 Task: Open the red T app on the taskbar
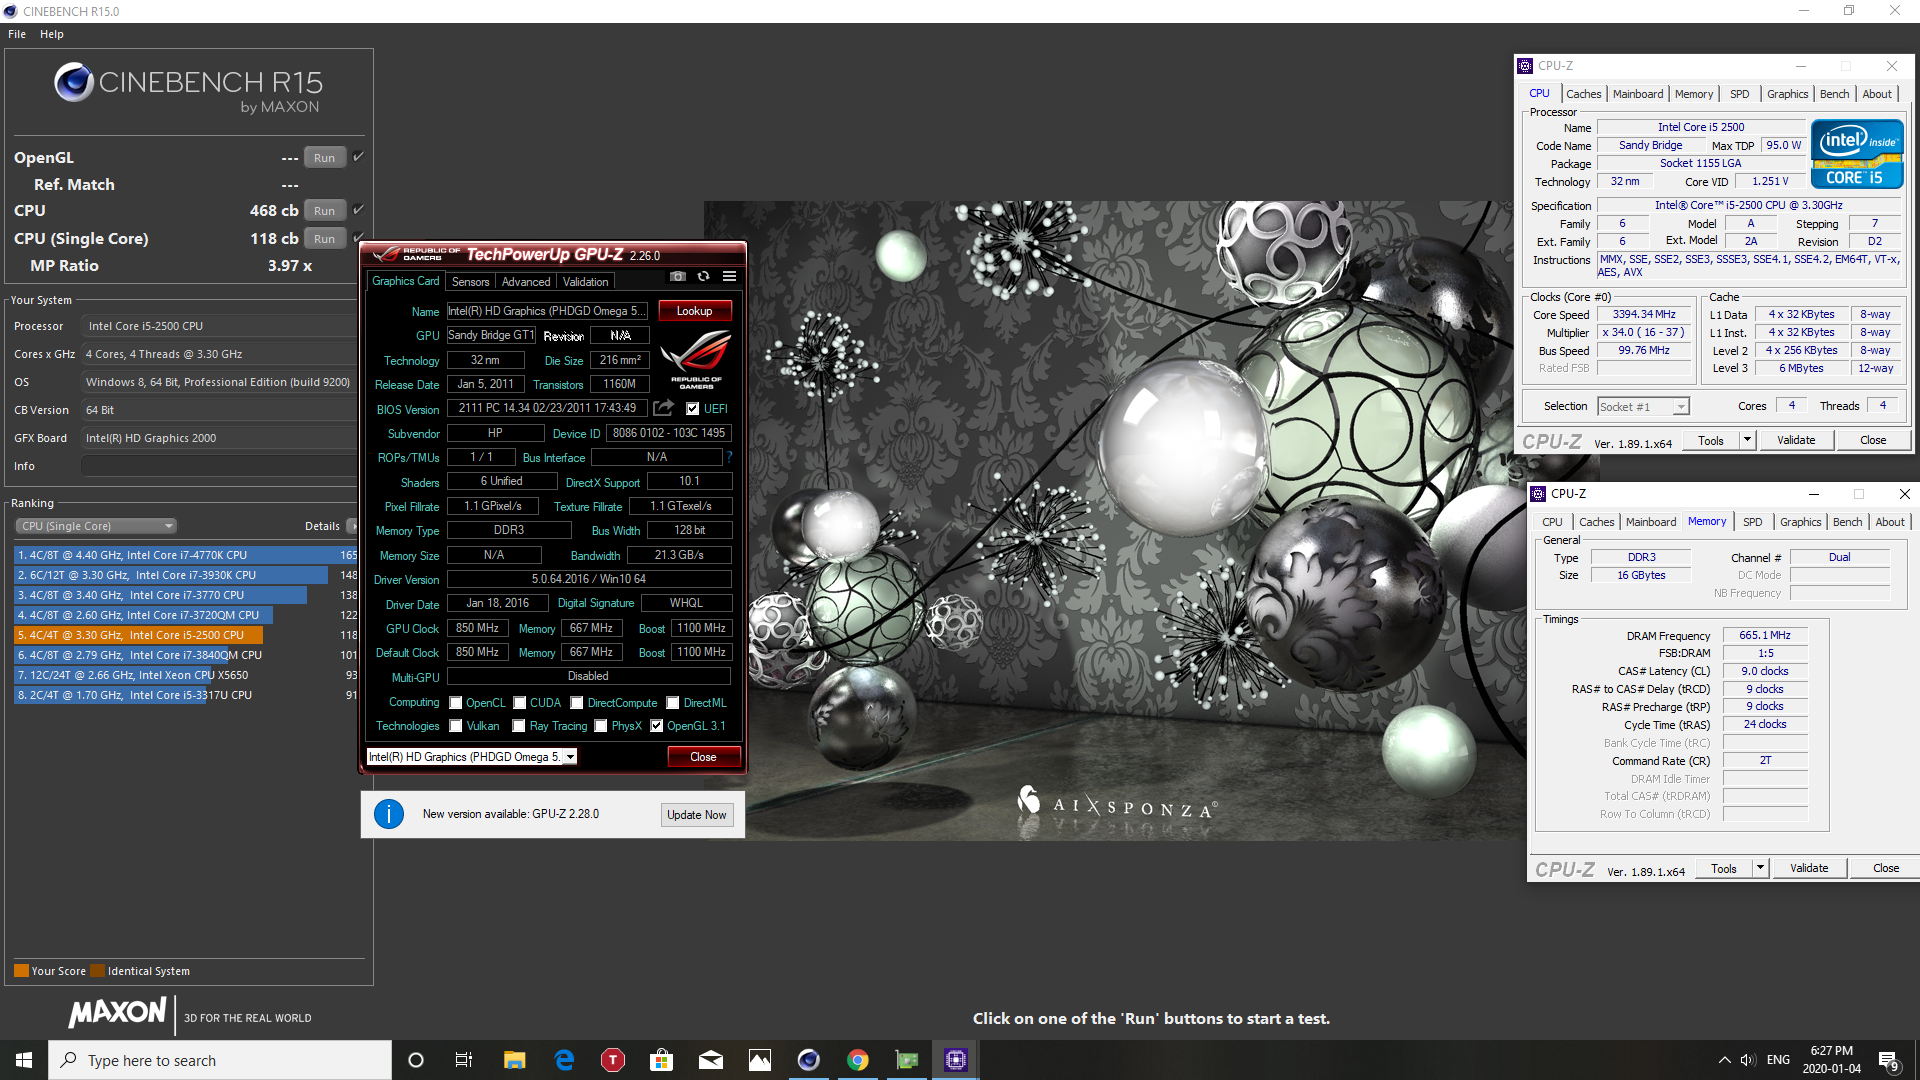coord(612,1060)
